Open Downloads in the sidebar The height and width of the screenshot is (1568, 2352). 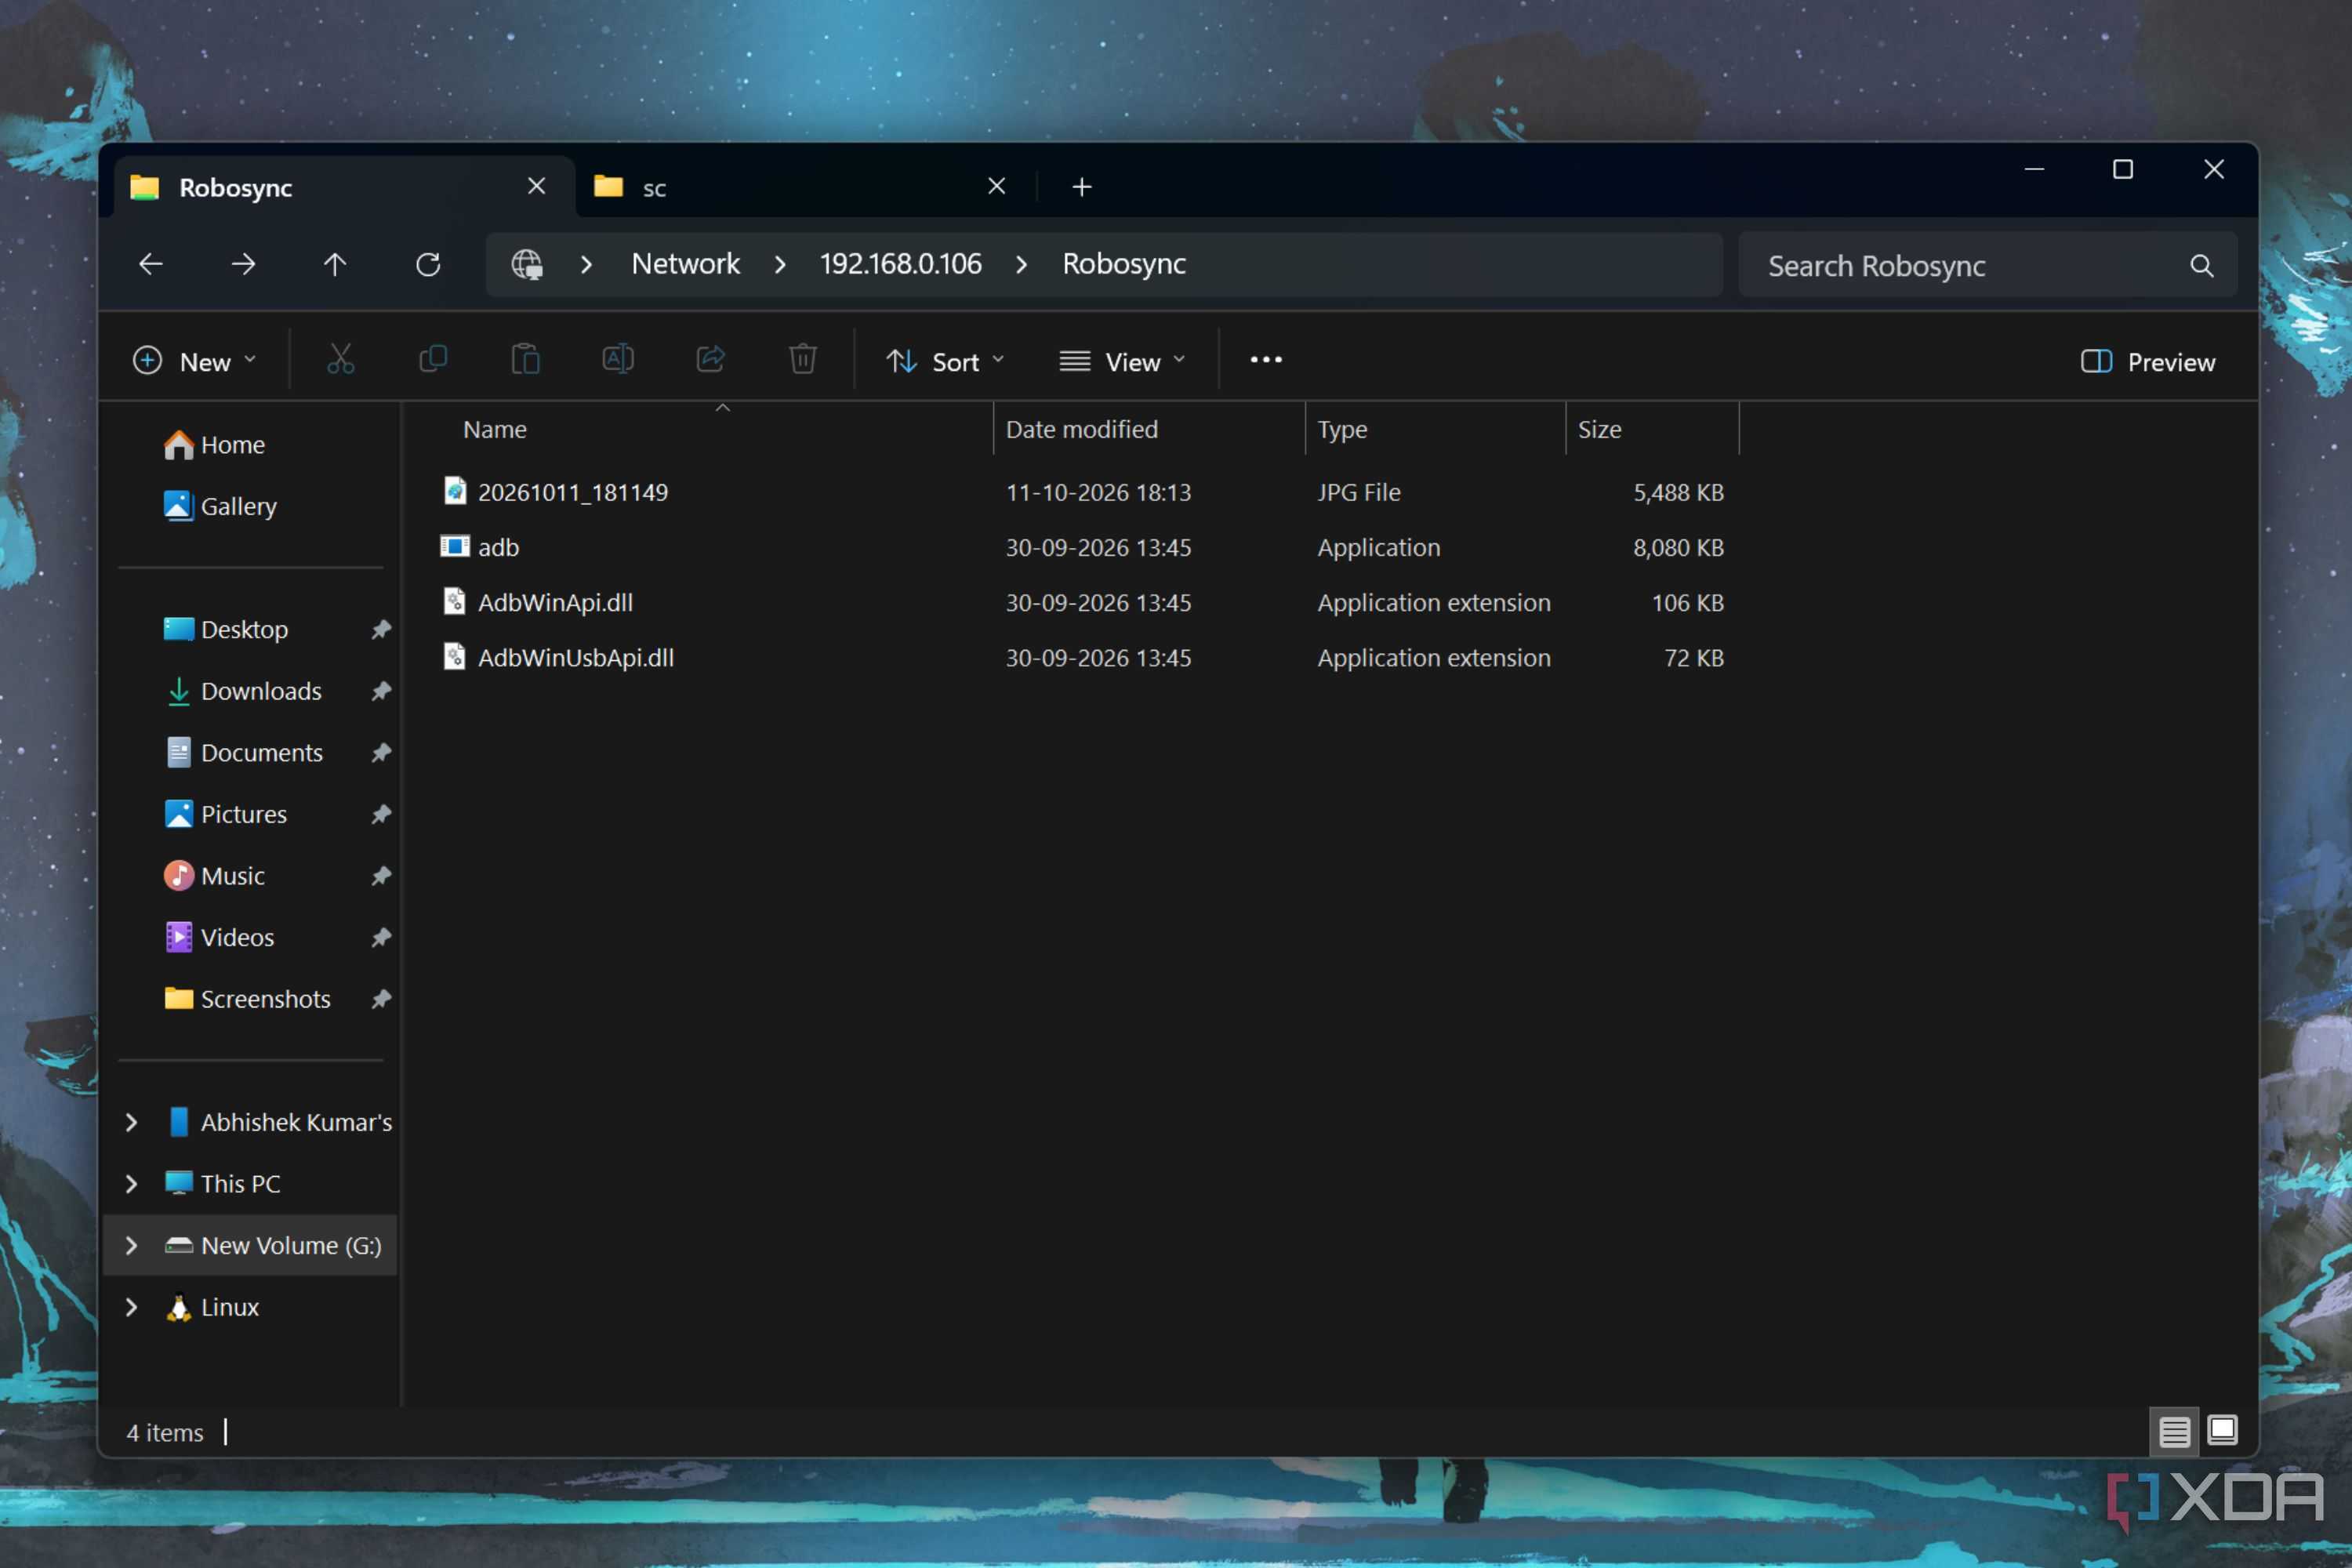click(260, 691)
